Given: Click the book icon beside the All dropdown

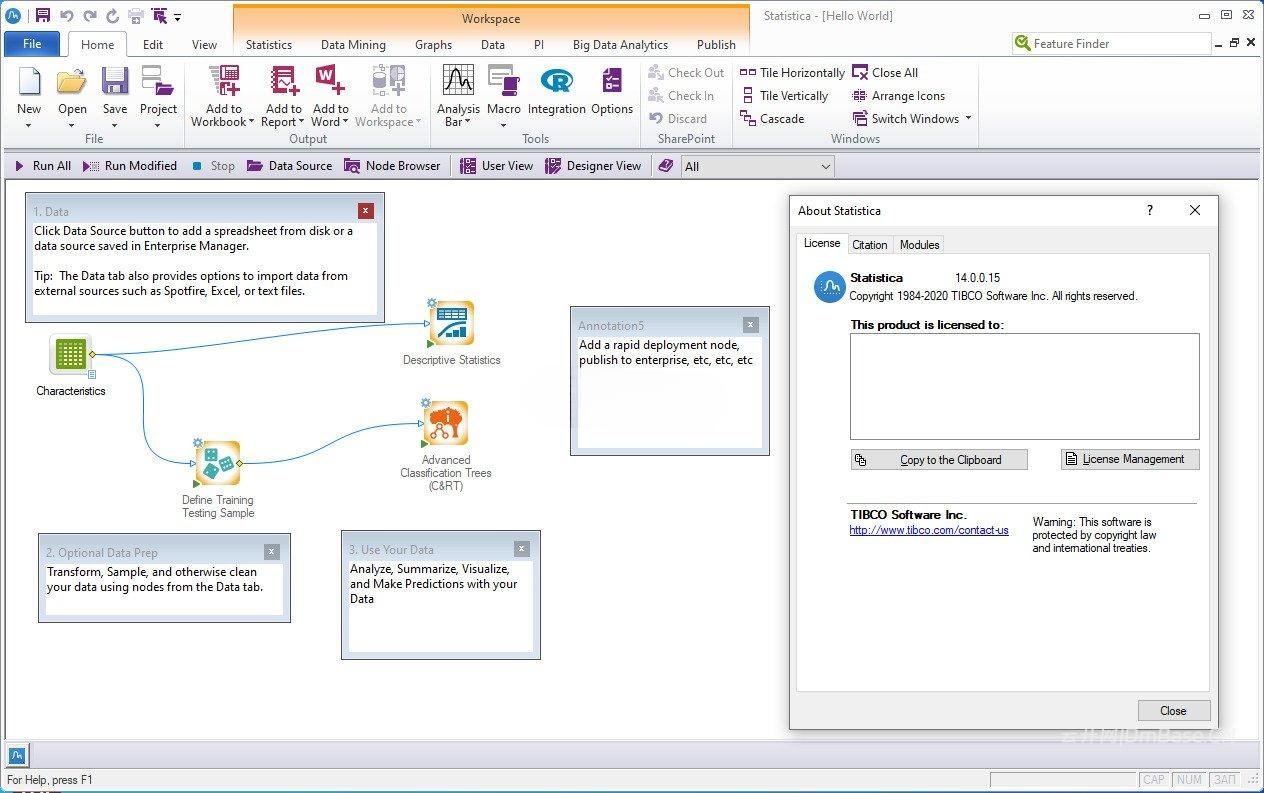Looking at the screenshot, I should pos(666,166).
